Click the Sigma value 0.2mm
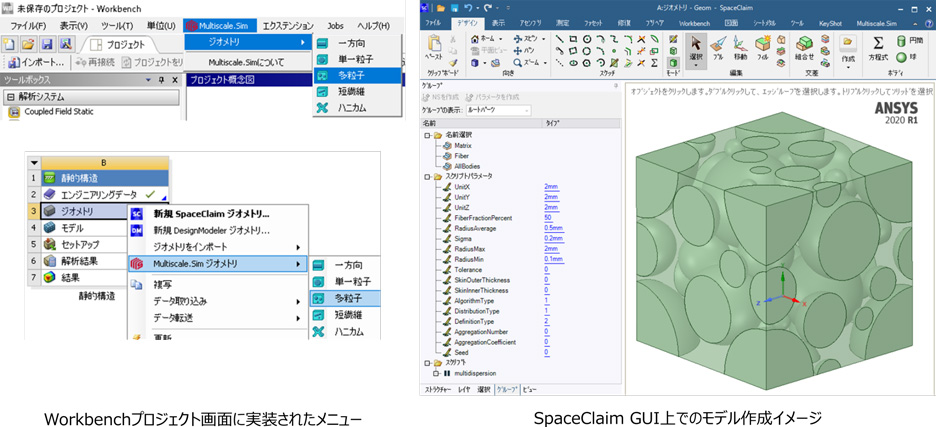Screen dimensions: 936x427 coord(553,238)
